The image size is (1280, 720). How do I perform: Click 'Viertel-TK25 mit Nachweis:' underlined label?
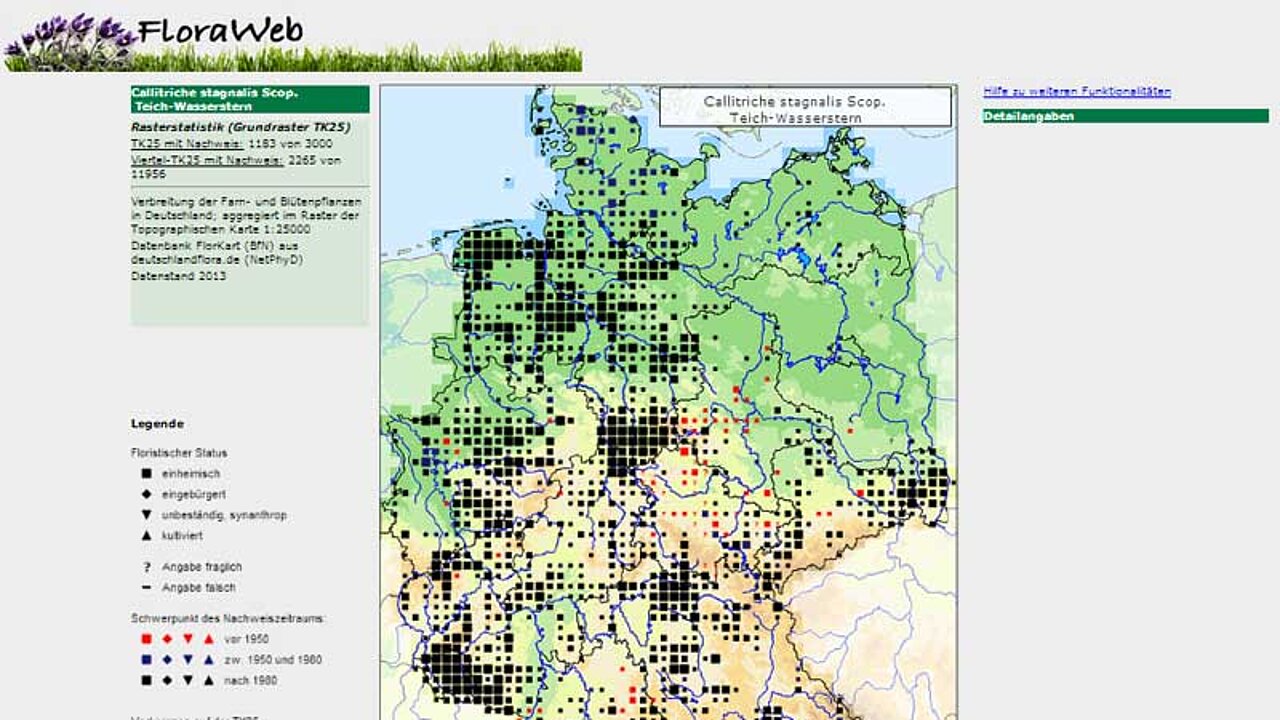[x=207, y=159]
